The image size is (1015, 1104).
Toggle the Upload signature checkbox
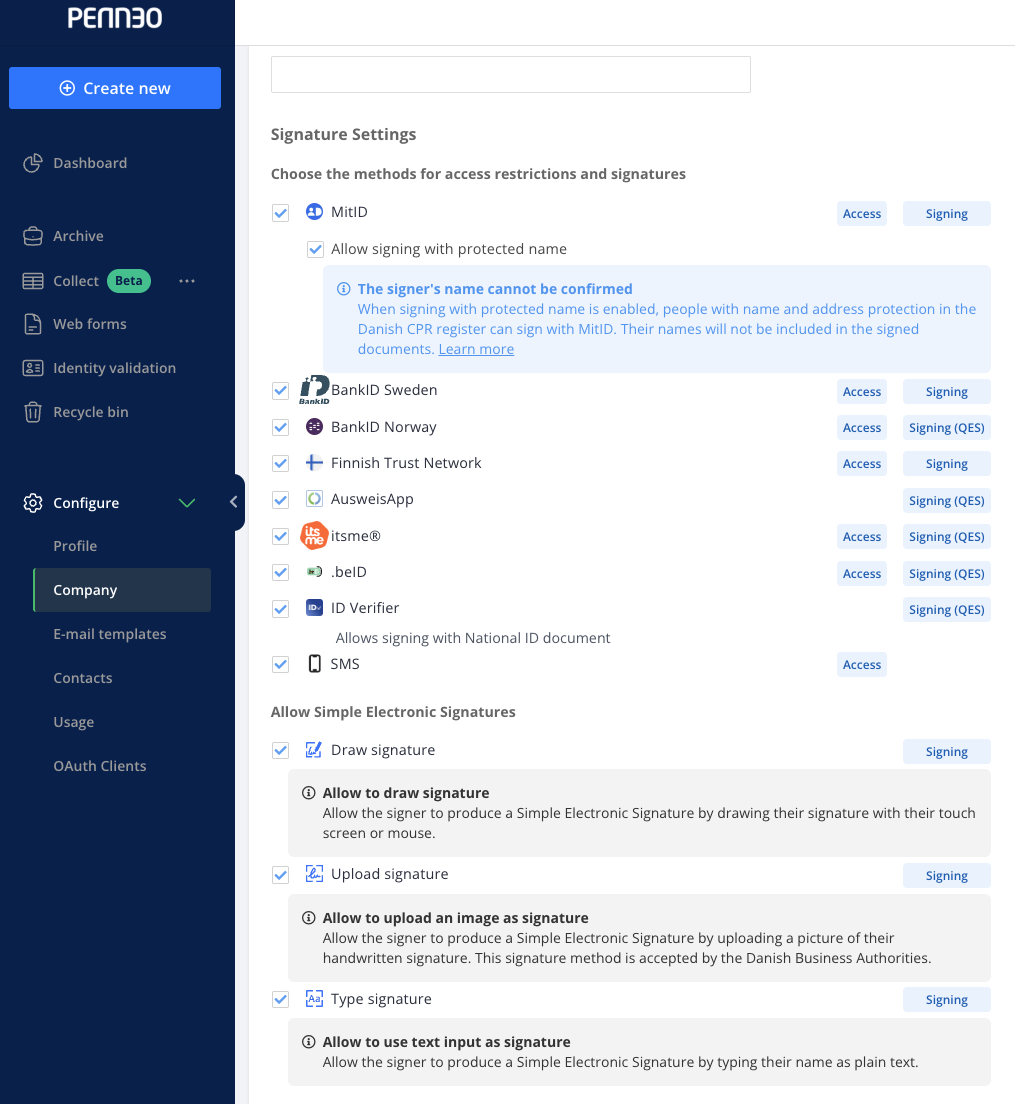pyautogui.click(x=280, y=875)
